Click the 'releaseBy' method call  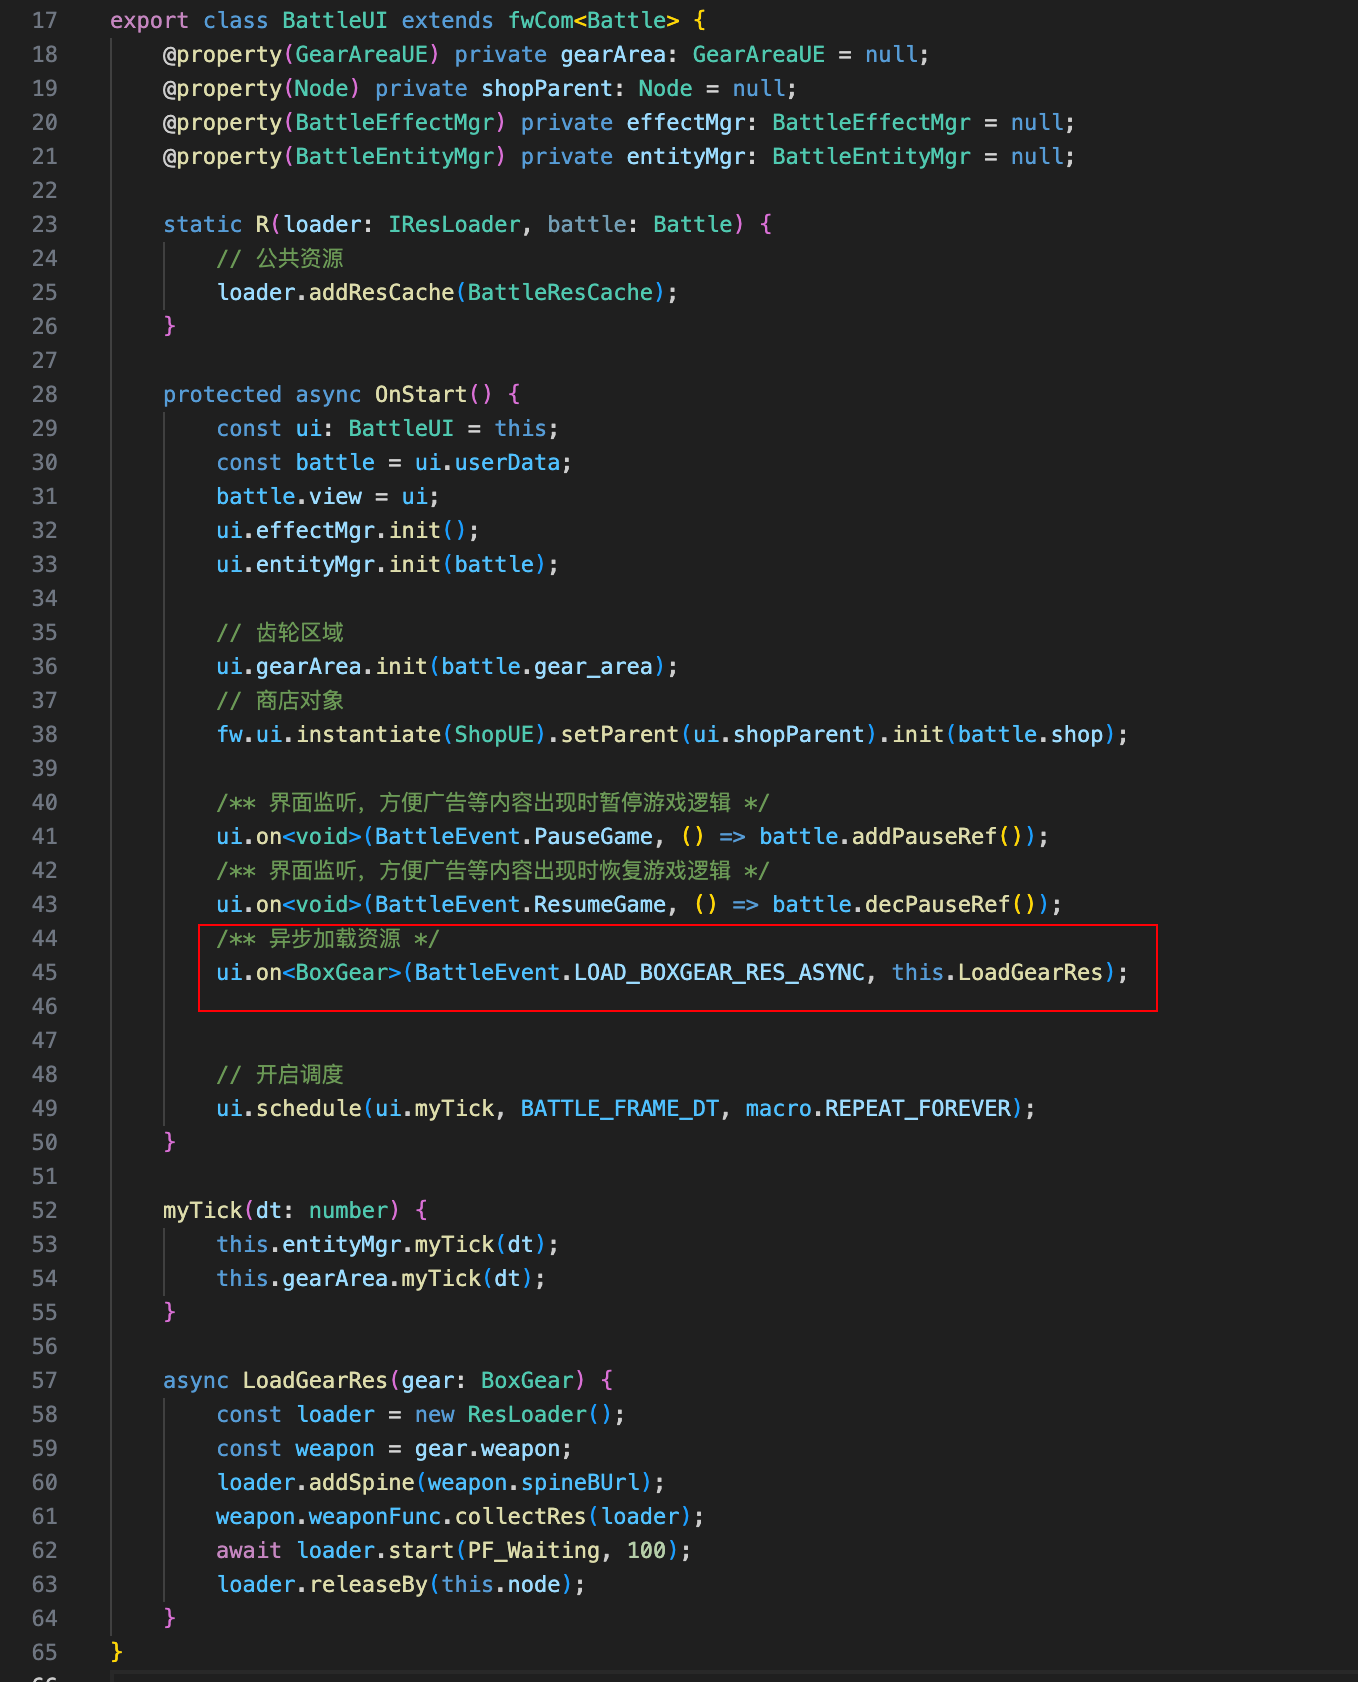coord(368,1584)
